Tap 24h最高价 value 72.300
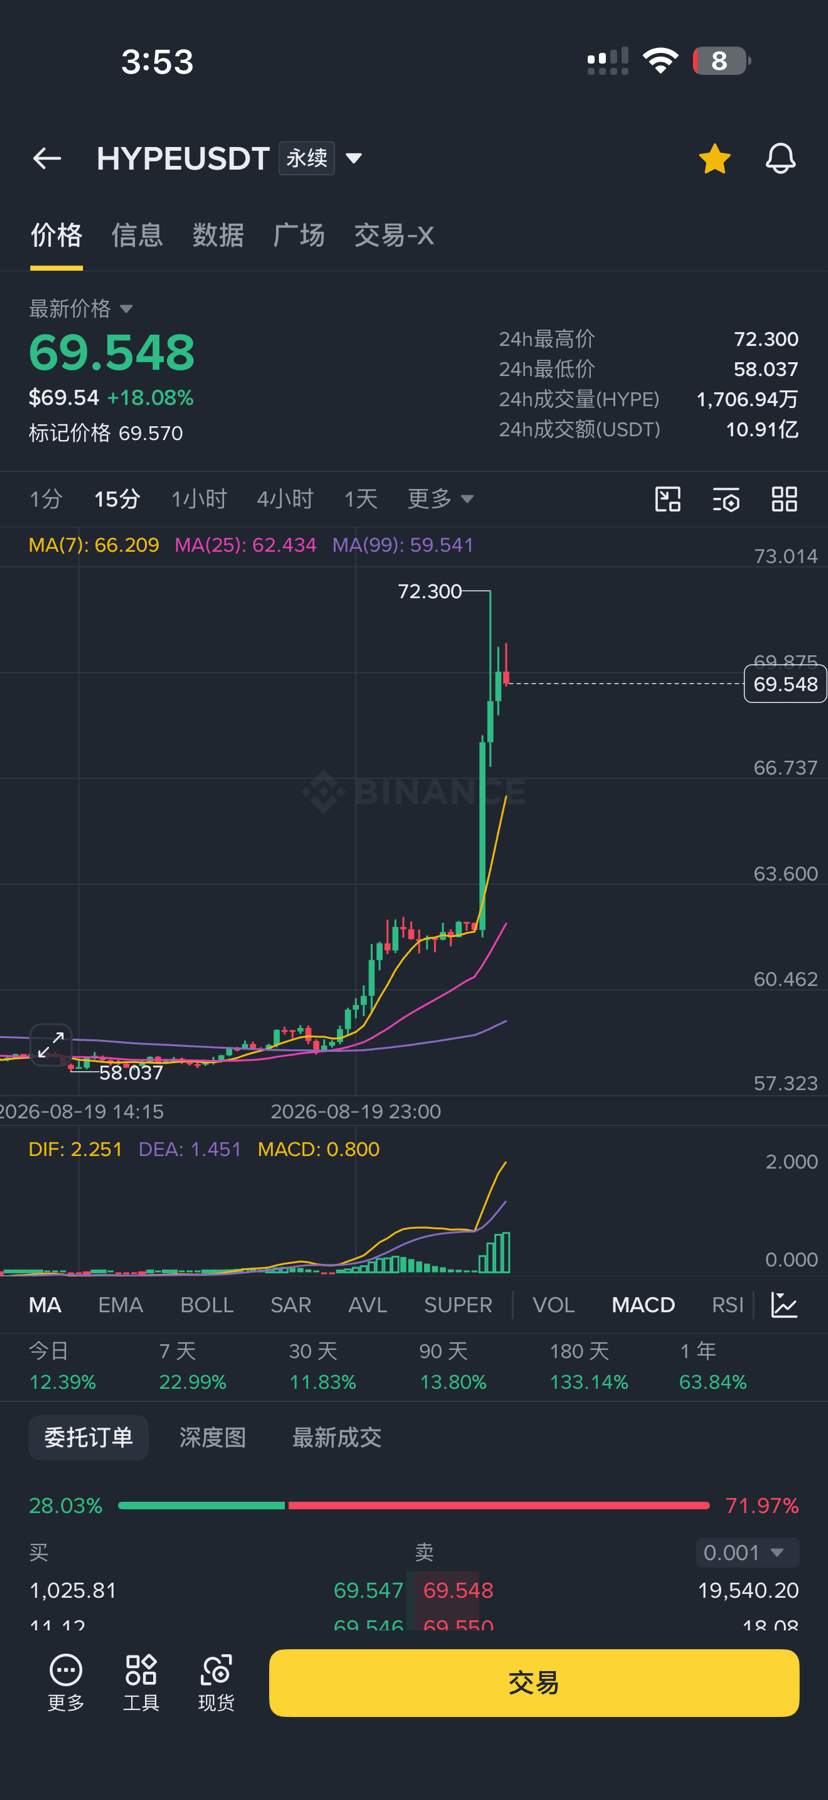The image size is (828, 1800). pos(766,339)
